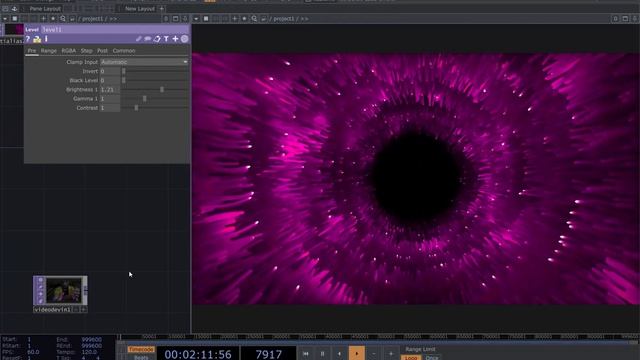Click the plus button beside videodevin1 label
This screenshot has height=360, width=640.
[83, 310]
